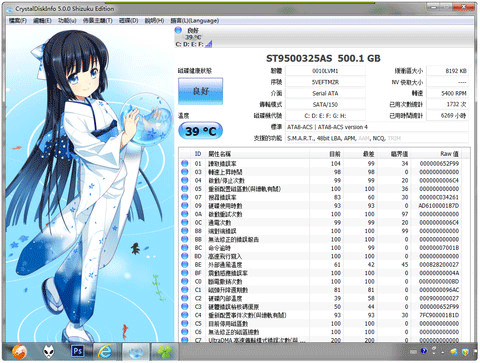The width and height of the screenshot is (480, 363).
Task: Click the status orb for attribute C6
Action: [x=184, y=332]
